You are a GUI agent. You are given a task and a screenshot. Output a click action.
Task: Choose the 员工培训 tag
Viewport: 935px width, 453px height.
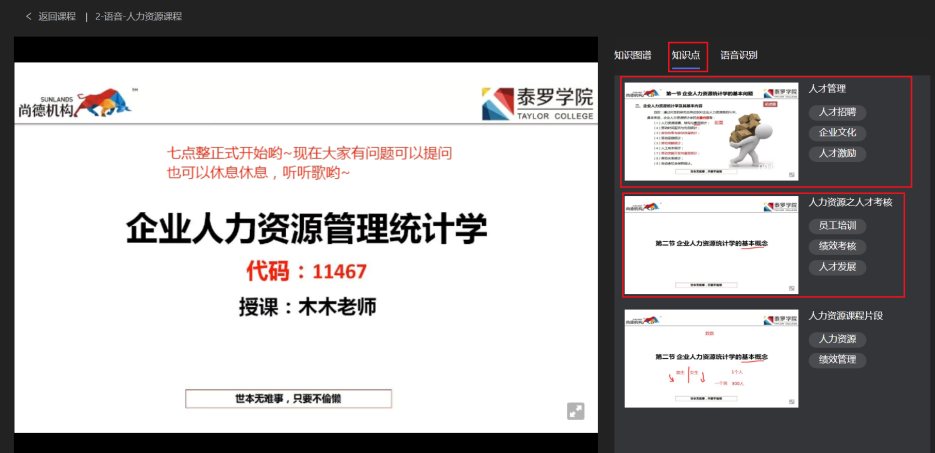[x=837, y=226]
